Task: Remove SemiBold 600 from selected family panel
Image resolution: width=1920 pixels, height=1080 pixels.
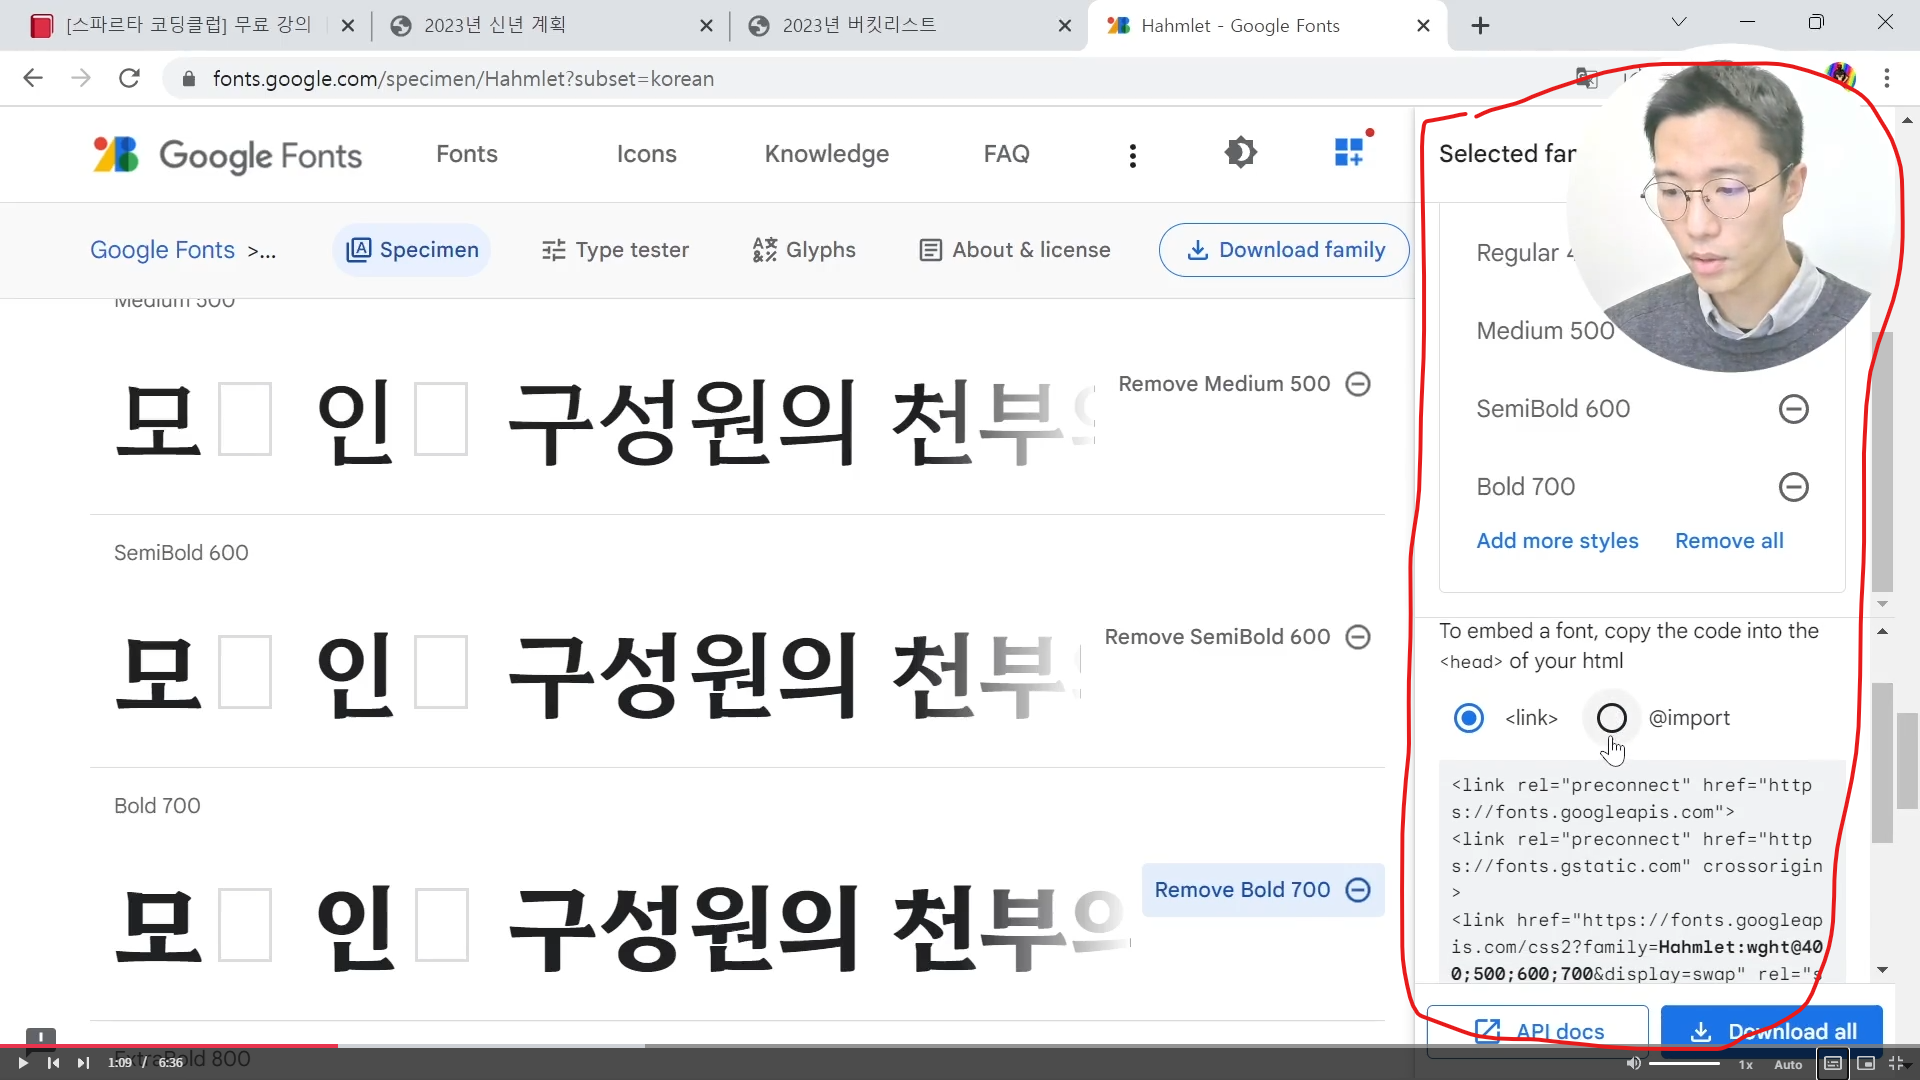Action: pos(1793,409)
